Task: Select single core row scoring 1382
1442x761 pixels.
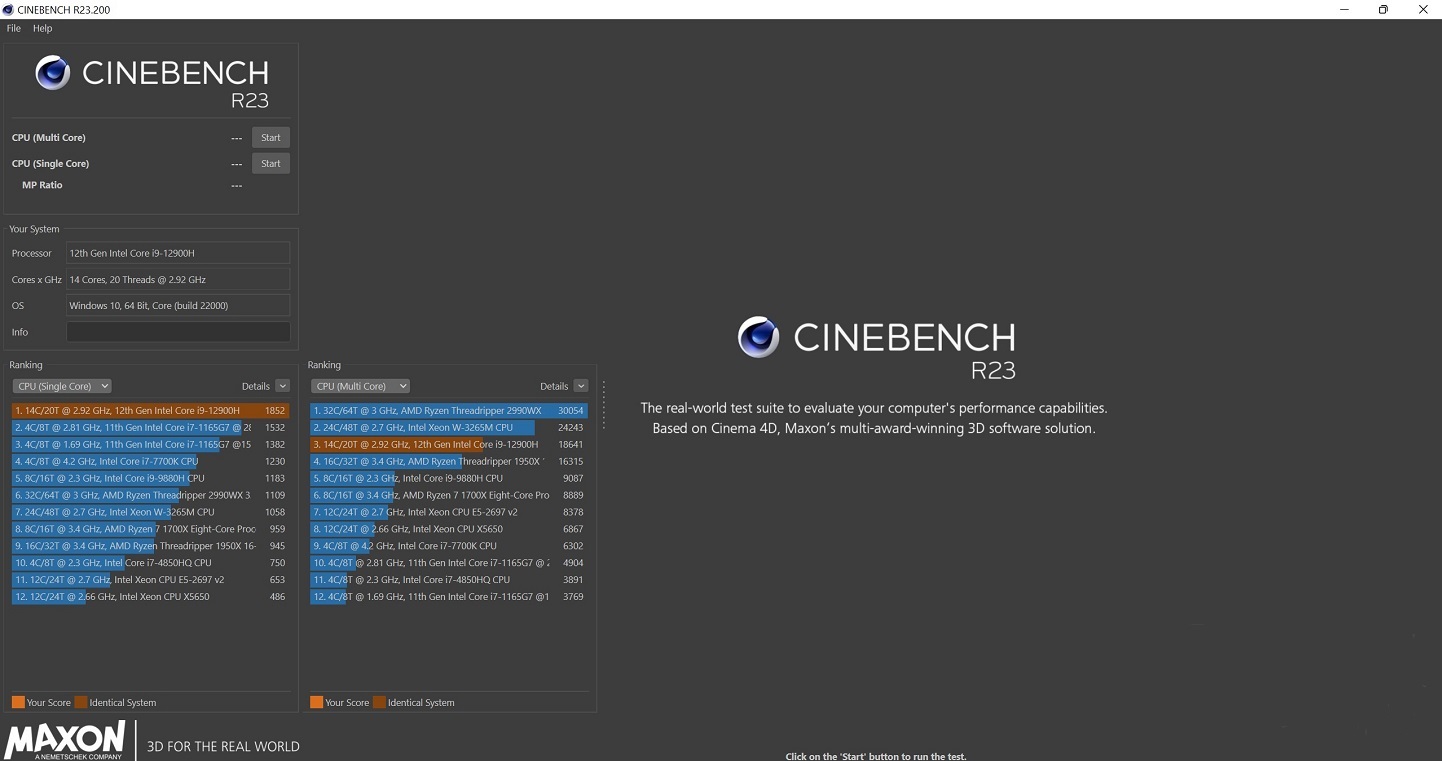Action: point(150,445)
